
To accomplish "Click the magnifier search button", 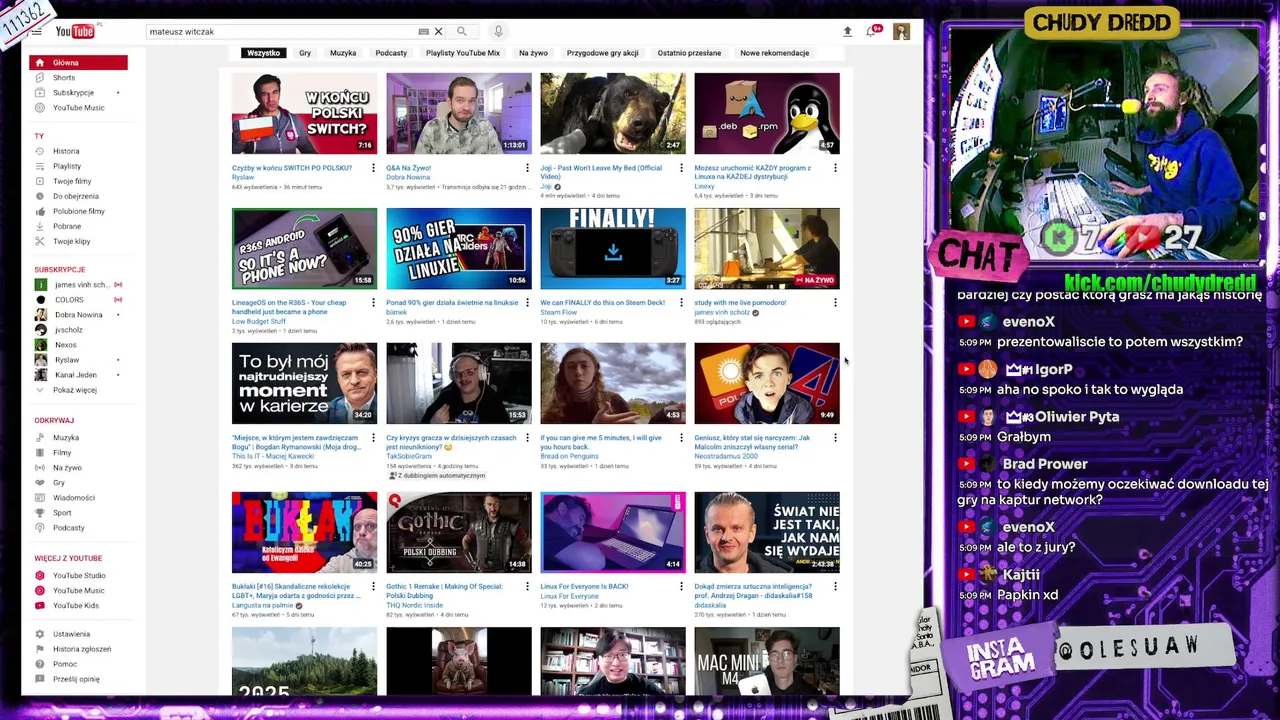I will click(462, 32).
